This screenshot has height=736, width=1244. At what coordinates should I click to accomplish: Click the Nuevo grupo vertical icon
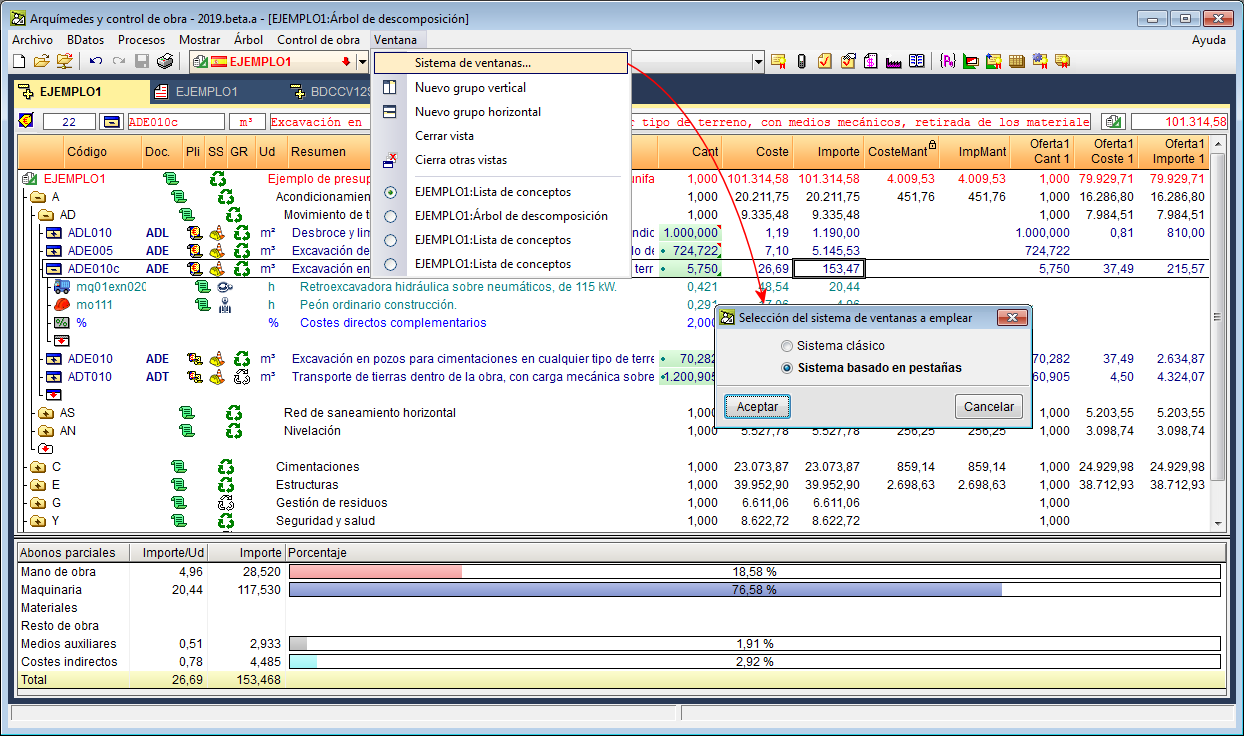[x=390, y=88]
